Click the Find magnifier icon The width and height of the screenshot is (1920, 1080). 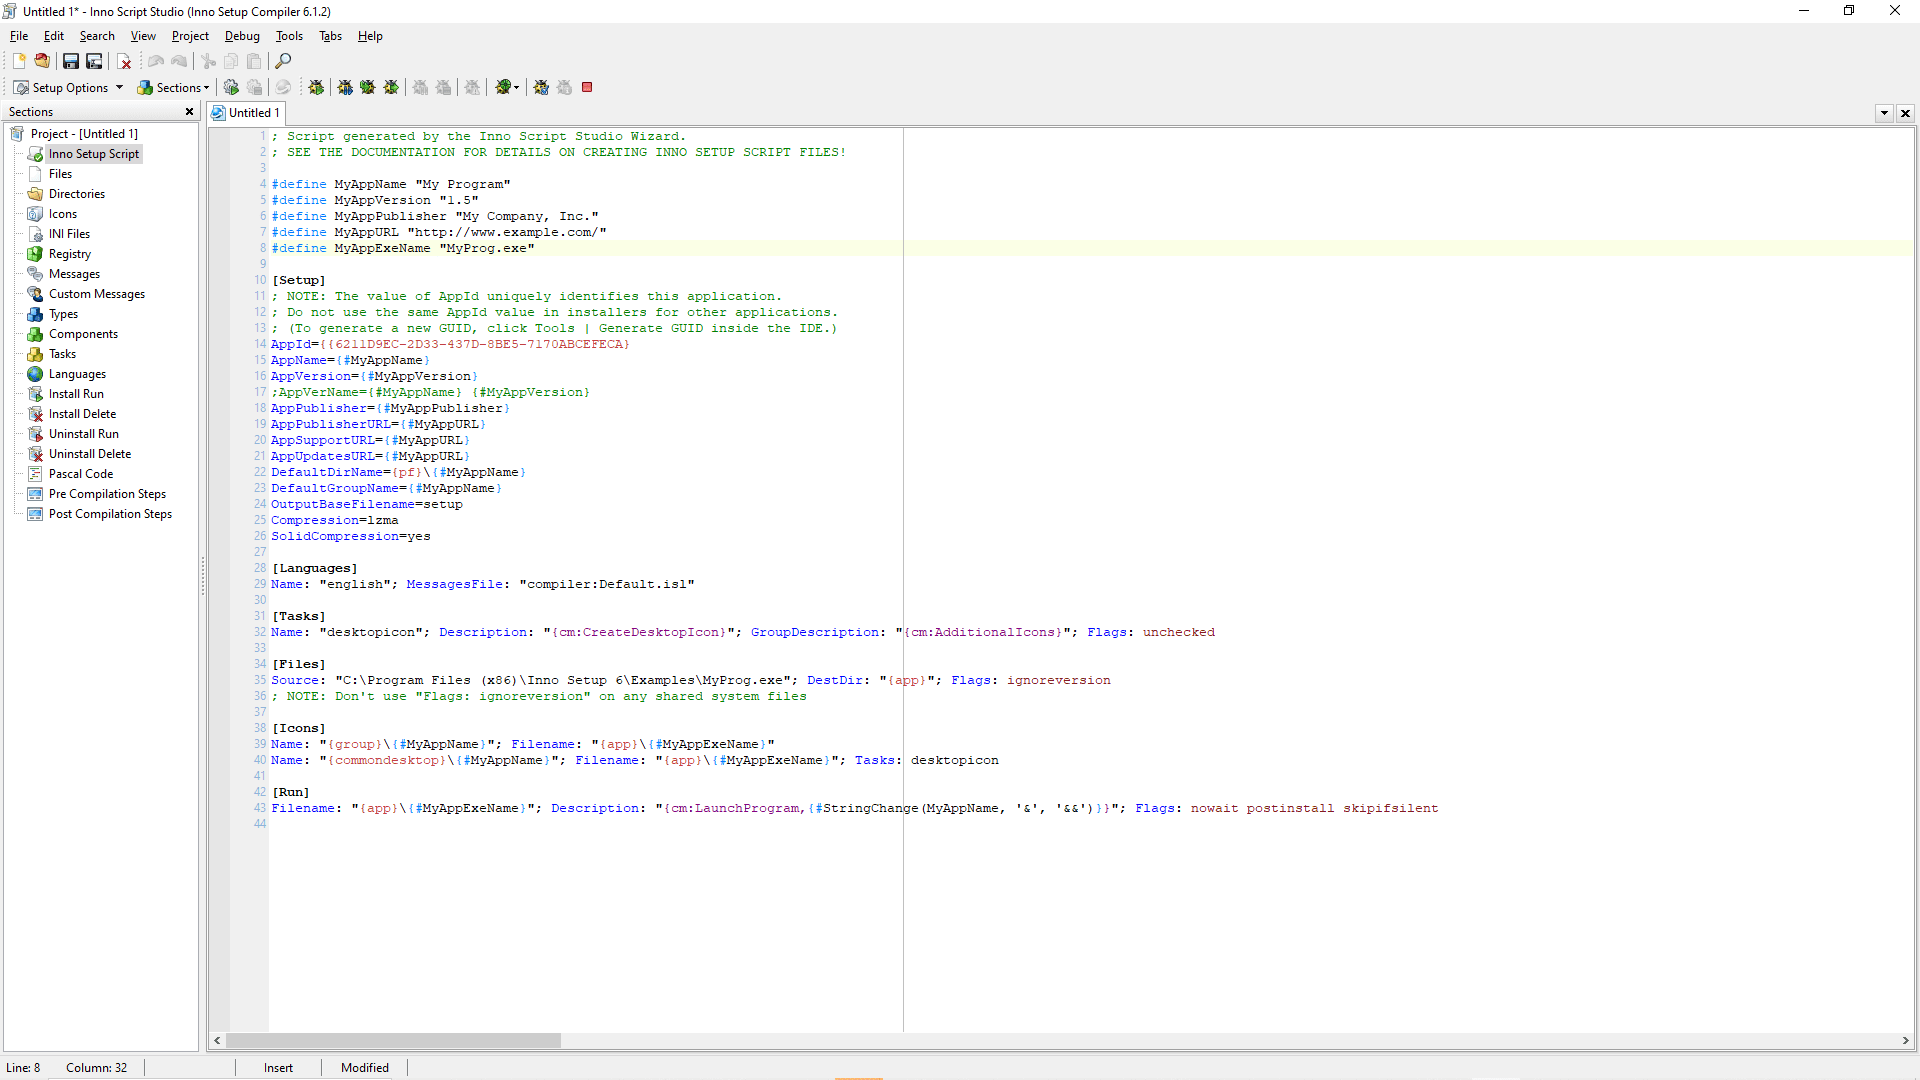point(283,61)
